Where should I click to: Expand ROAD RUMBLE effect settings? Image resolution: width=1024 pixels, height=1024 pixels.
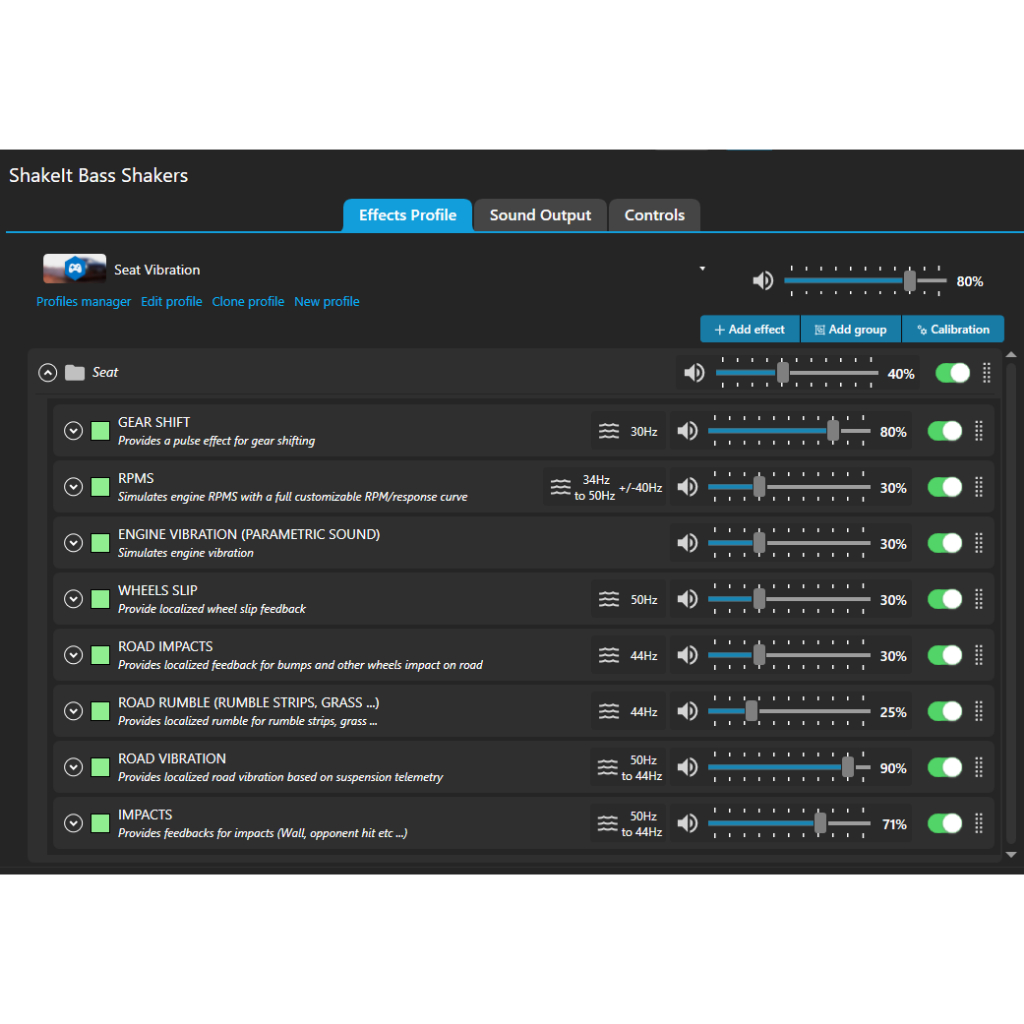73,711
